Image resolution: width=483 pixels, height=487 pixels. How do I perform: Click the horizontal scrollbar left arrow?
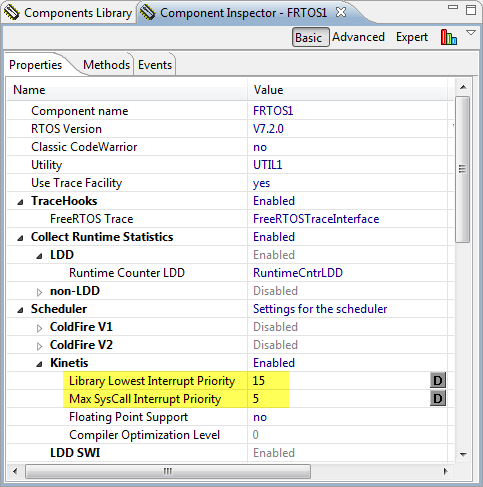click(x=15, y=472)
